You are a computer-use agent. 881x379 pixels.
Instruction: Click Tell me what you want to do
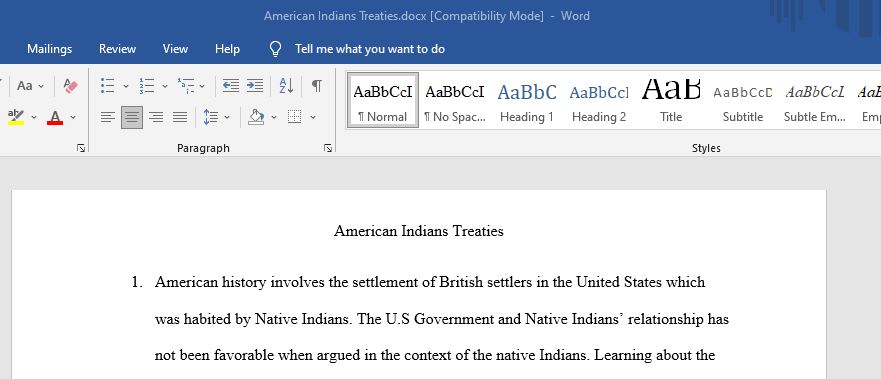click(370, 49)
